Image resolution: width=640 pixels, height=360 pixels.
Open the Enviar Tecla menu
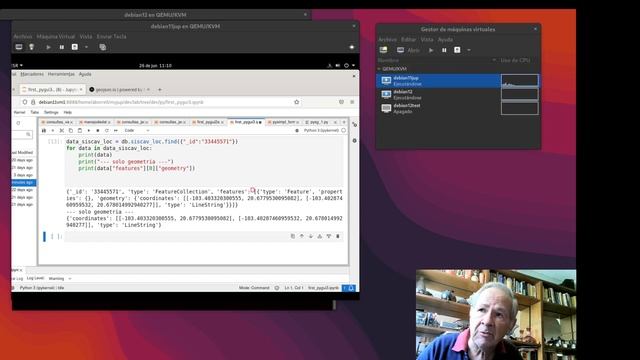pos(111,36)
